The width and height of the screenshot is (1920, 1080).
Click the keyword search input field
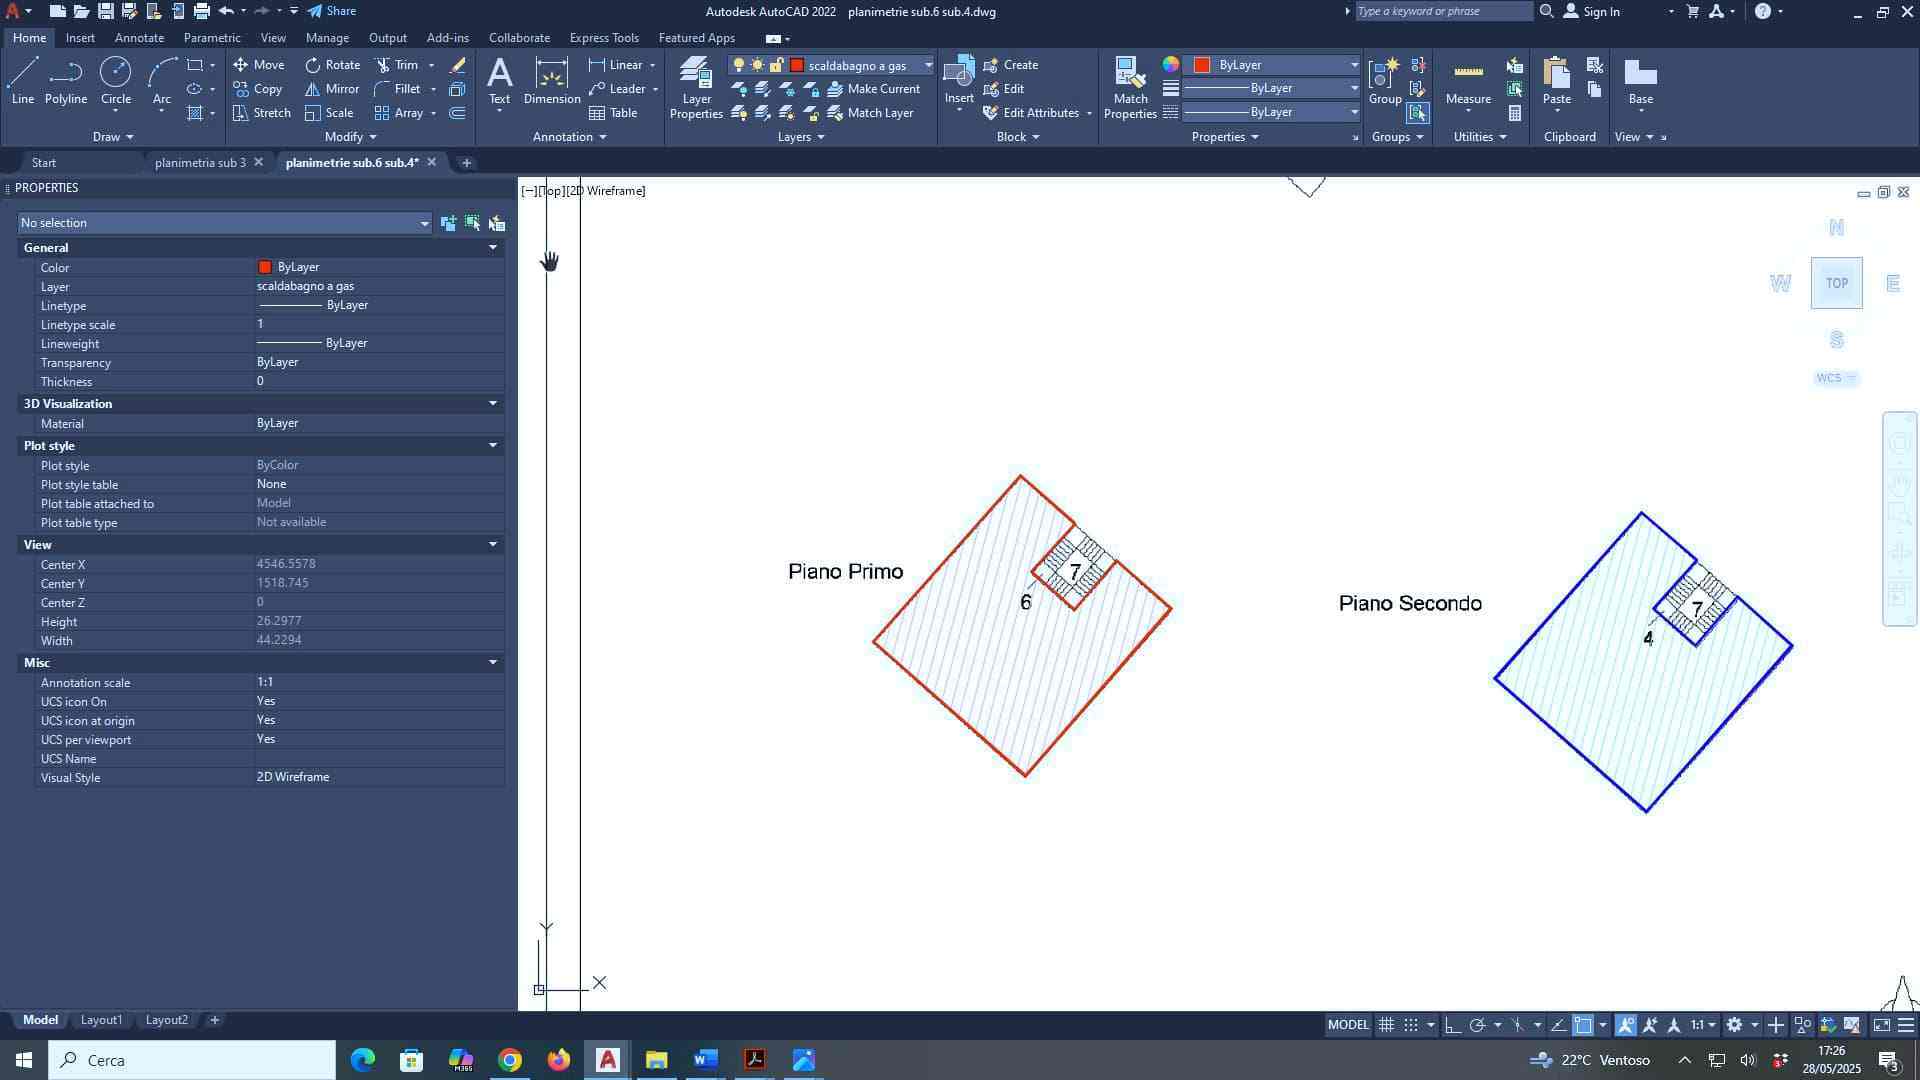point(1443,11)
